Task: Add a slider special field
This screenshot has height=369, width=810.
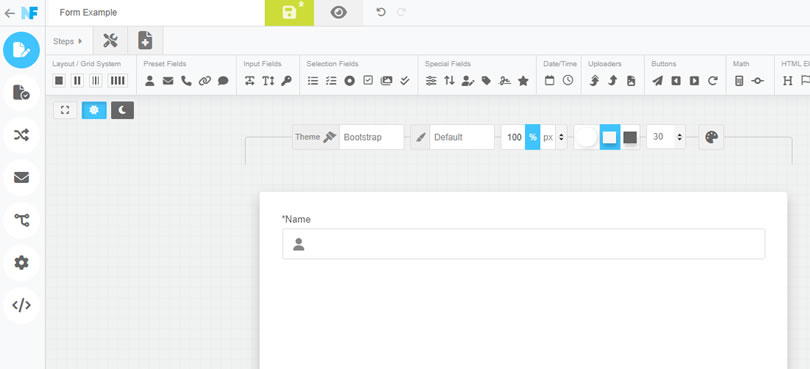Action: [x=431, y=81]
